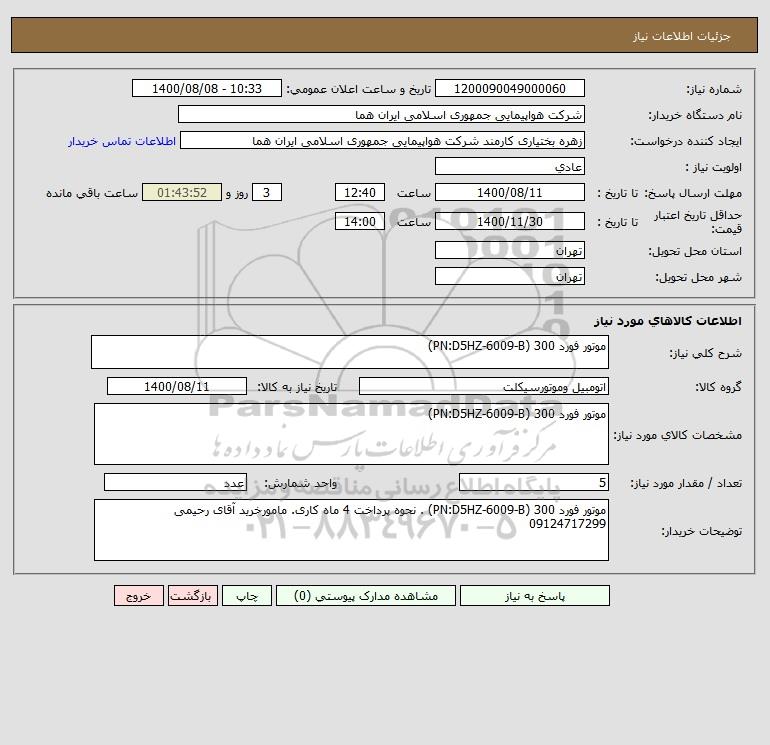Click the priority field showing عادی
The height and width of the screenshot is (745, 770).
(510, 166)
